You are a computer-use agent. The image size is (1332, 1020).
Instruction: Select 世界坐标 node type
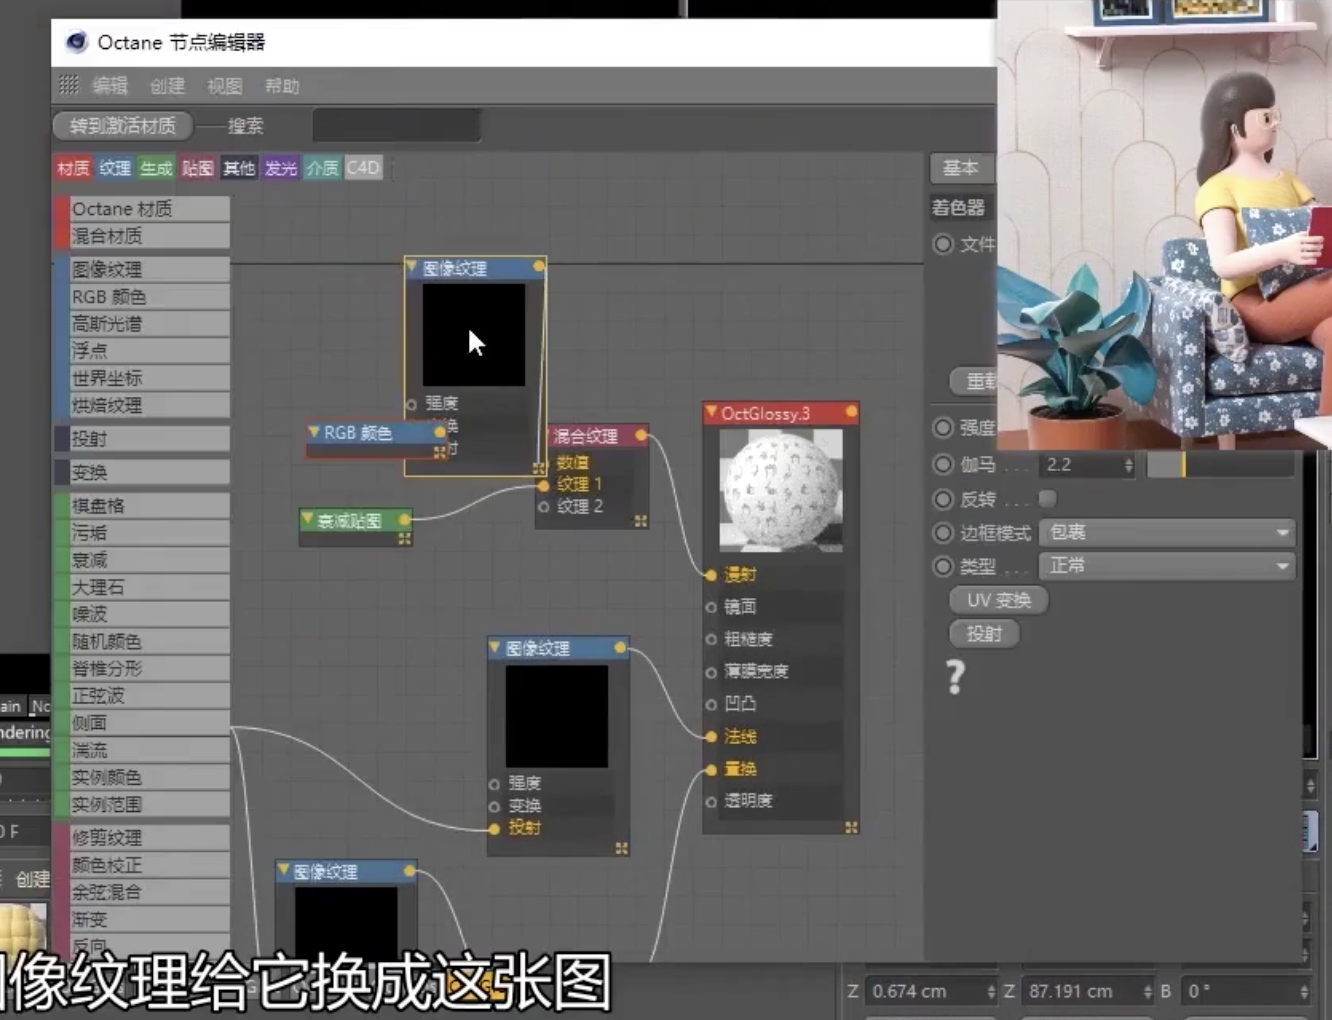(142, 378)
